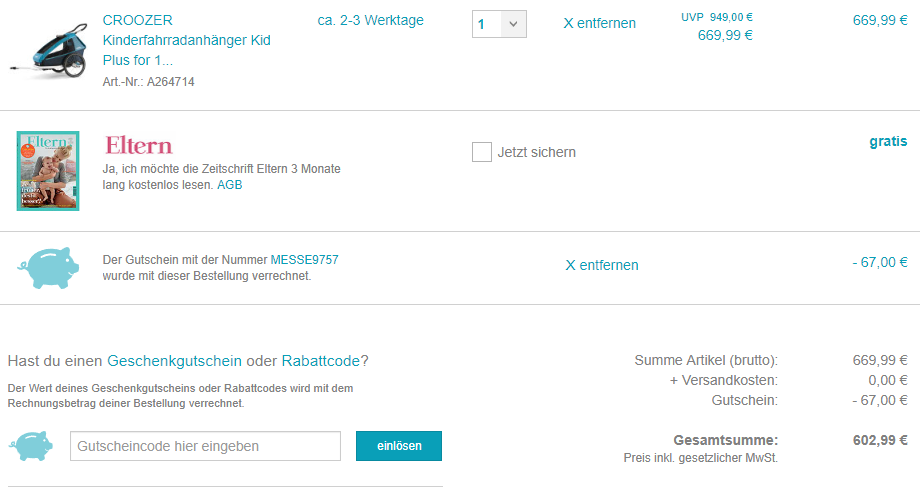The width and height of the screenshot is (920, 487).
Task: Click the piggy bank icon beside voucher MESSE9757
Action: [x=47, y=267]
